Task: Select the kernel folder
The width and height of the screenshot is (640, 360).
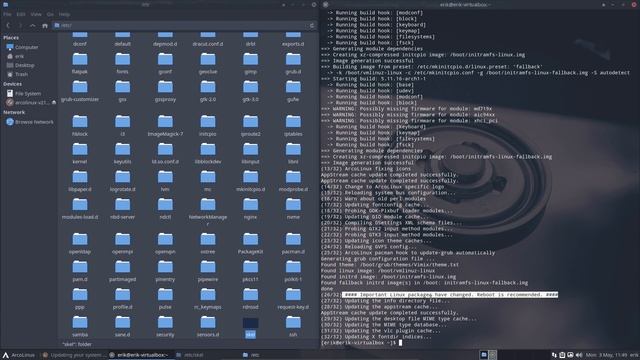Action: click(80, 153)
